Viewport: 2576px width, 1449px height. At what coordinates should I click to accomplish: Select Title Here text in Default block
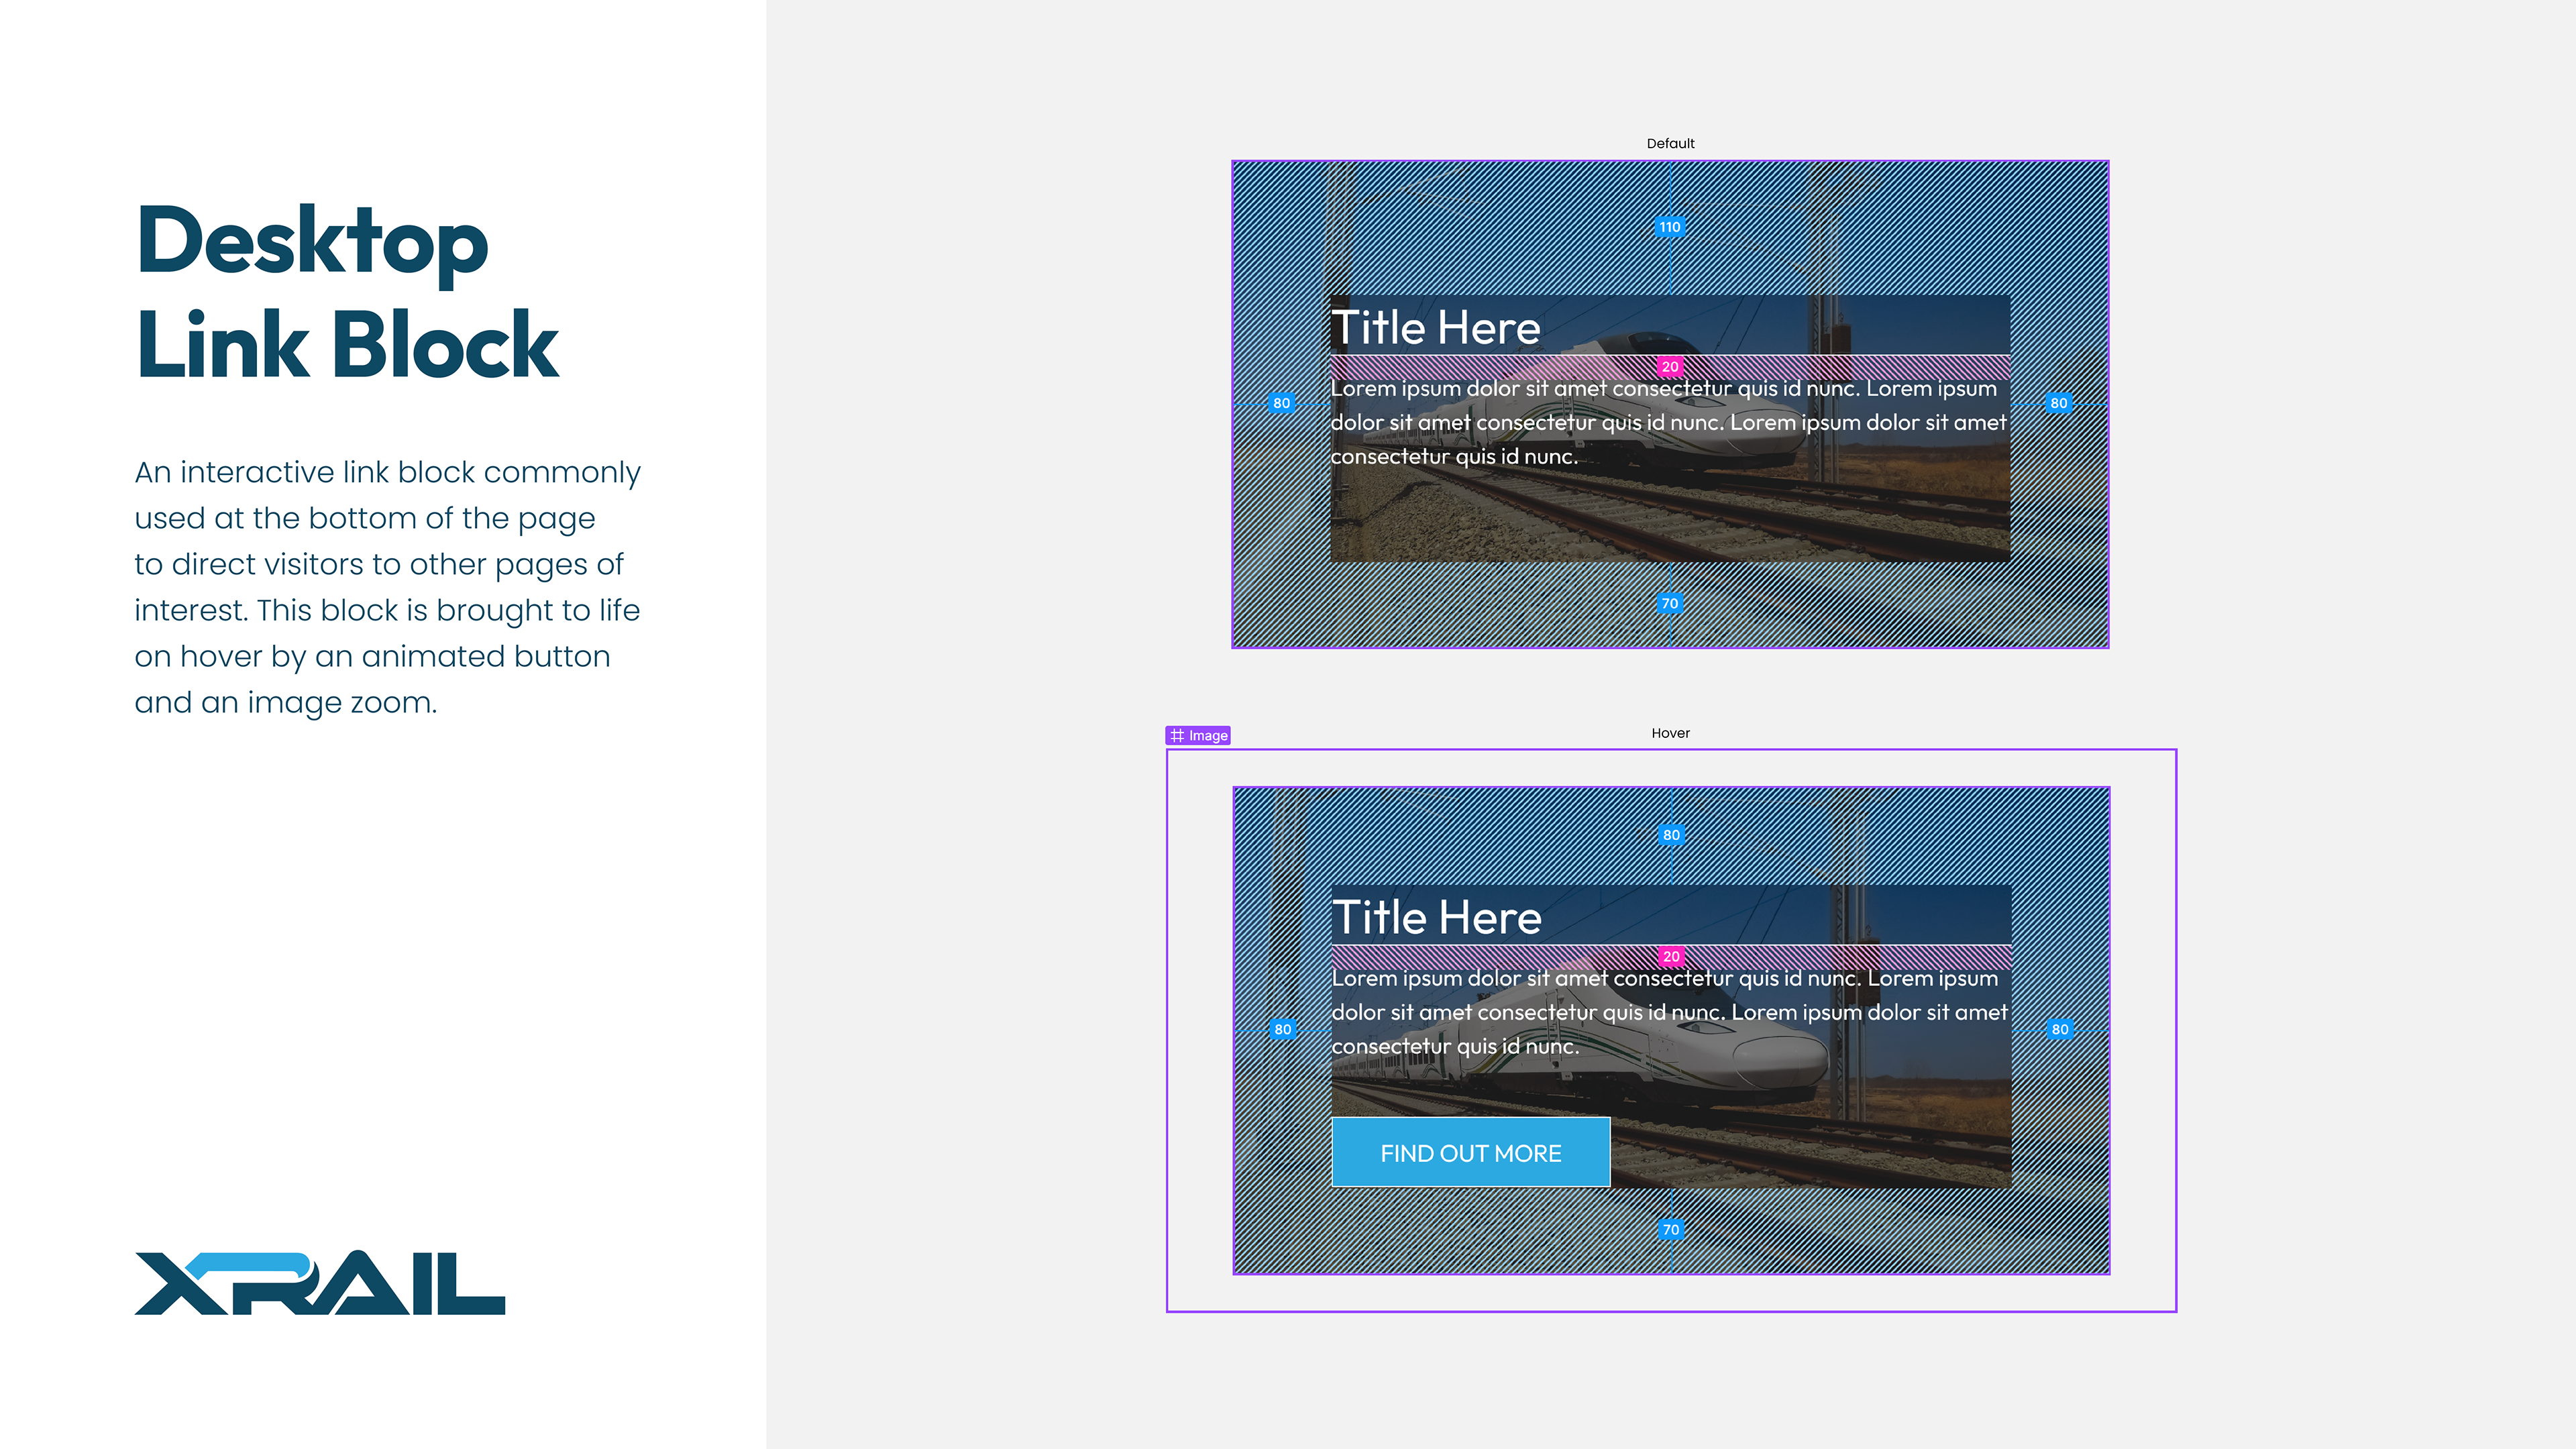click(1436, 328)
